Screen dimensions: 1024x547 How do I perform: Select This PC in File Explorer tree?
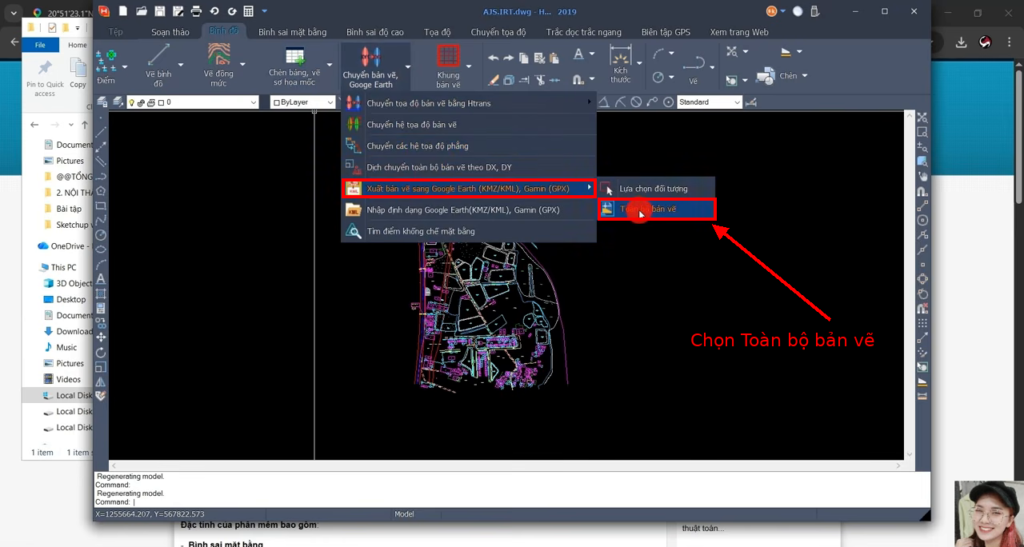pyautogui.click(x=63, y=267)
